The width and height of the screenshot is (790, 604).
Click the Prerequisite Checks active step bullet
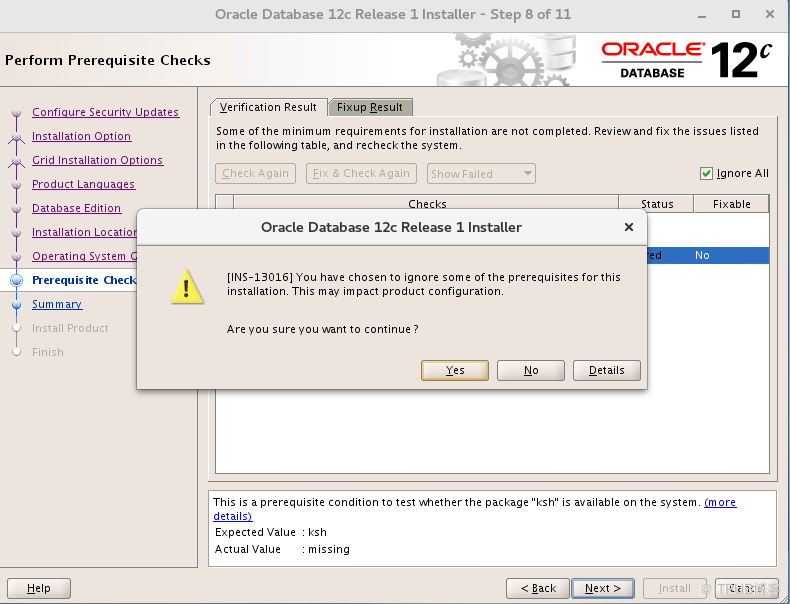click(x=17, y=281)
